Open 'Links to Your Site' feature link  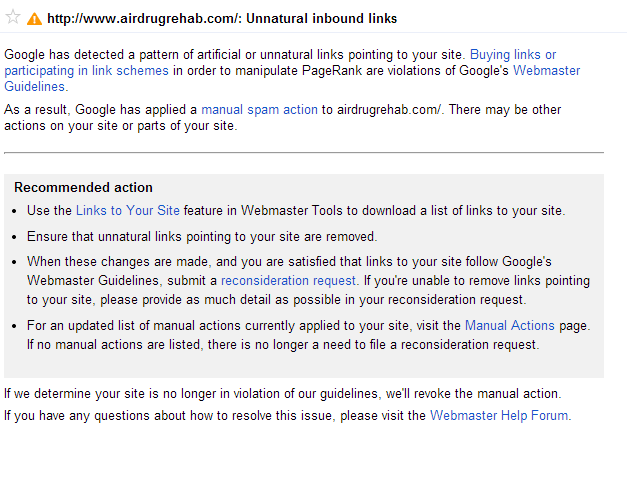pos(128,211)
